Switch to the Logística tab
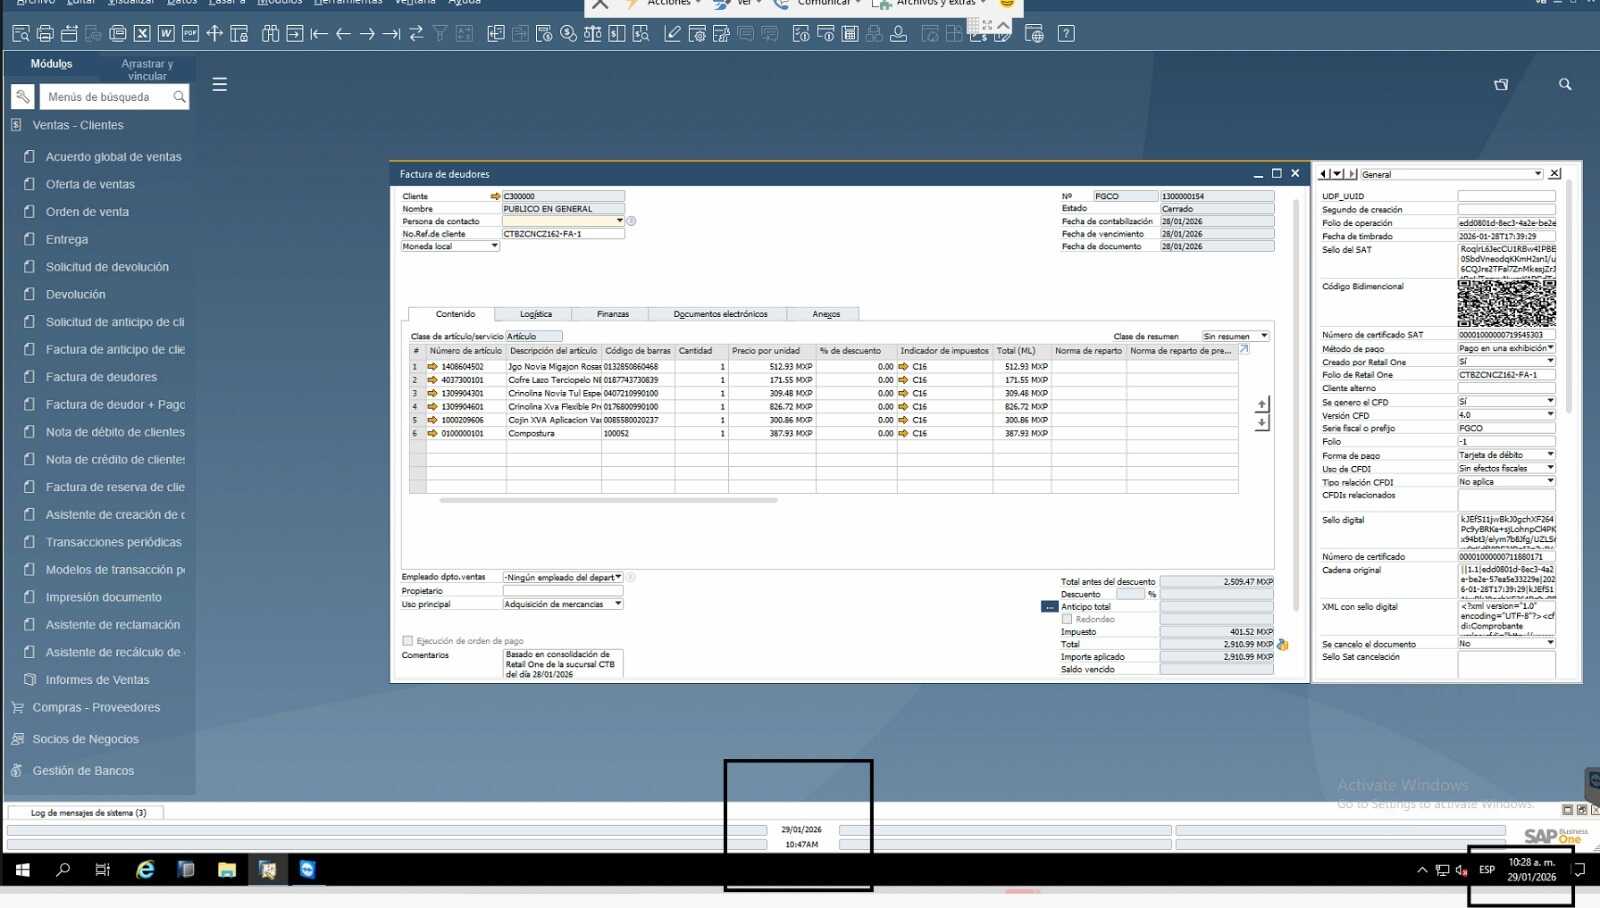The width and height of the screenshot is (1600, 908). tap(535, 314)
